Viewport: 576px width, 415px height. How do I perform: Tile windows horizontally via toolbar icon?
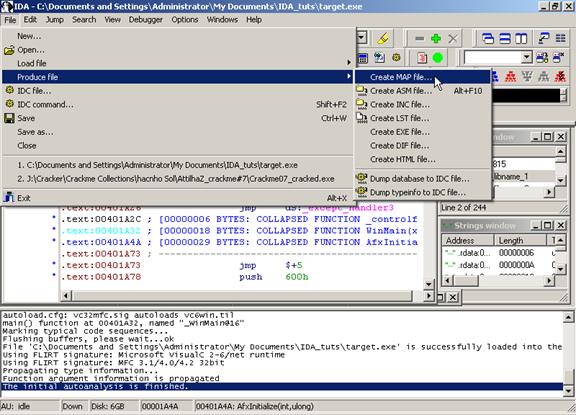(505, 39)
